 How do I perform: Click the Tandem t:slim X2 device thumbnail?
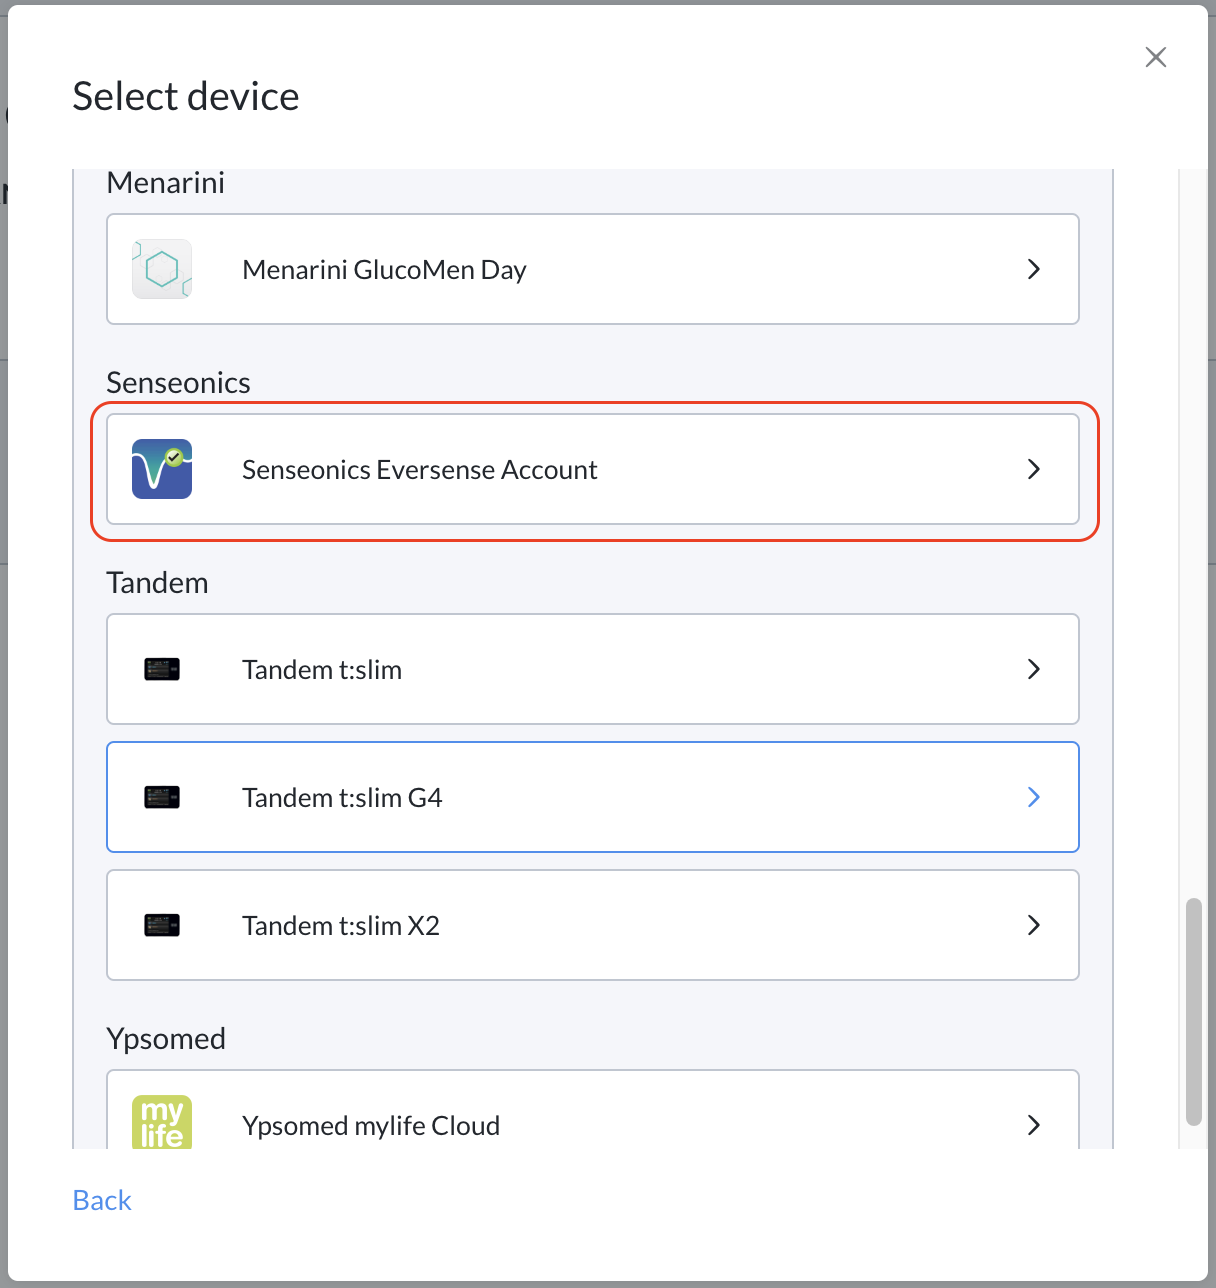coord(162,925)
